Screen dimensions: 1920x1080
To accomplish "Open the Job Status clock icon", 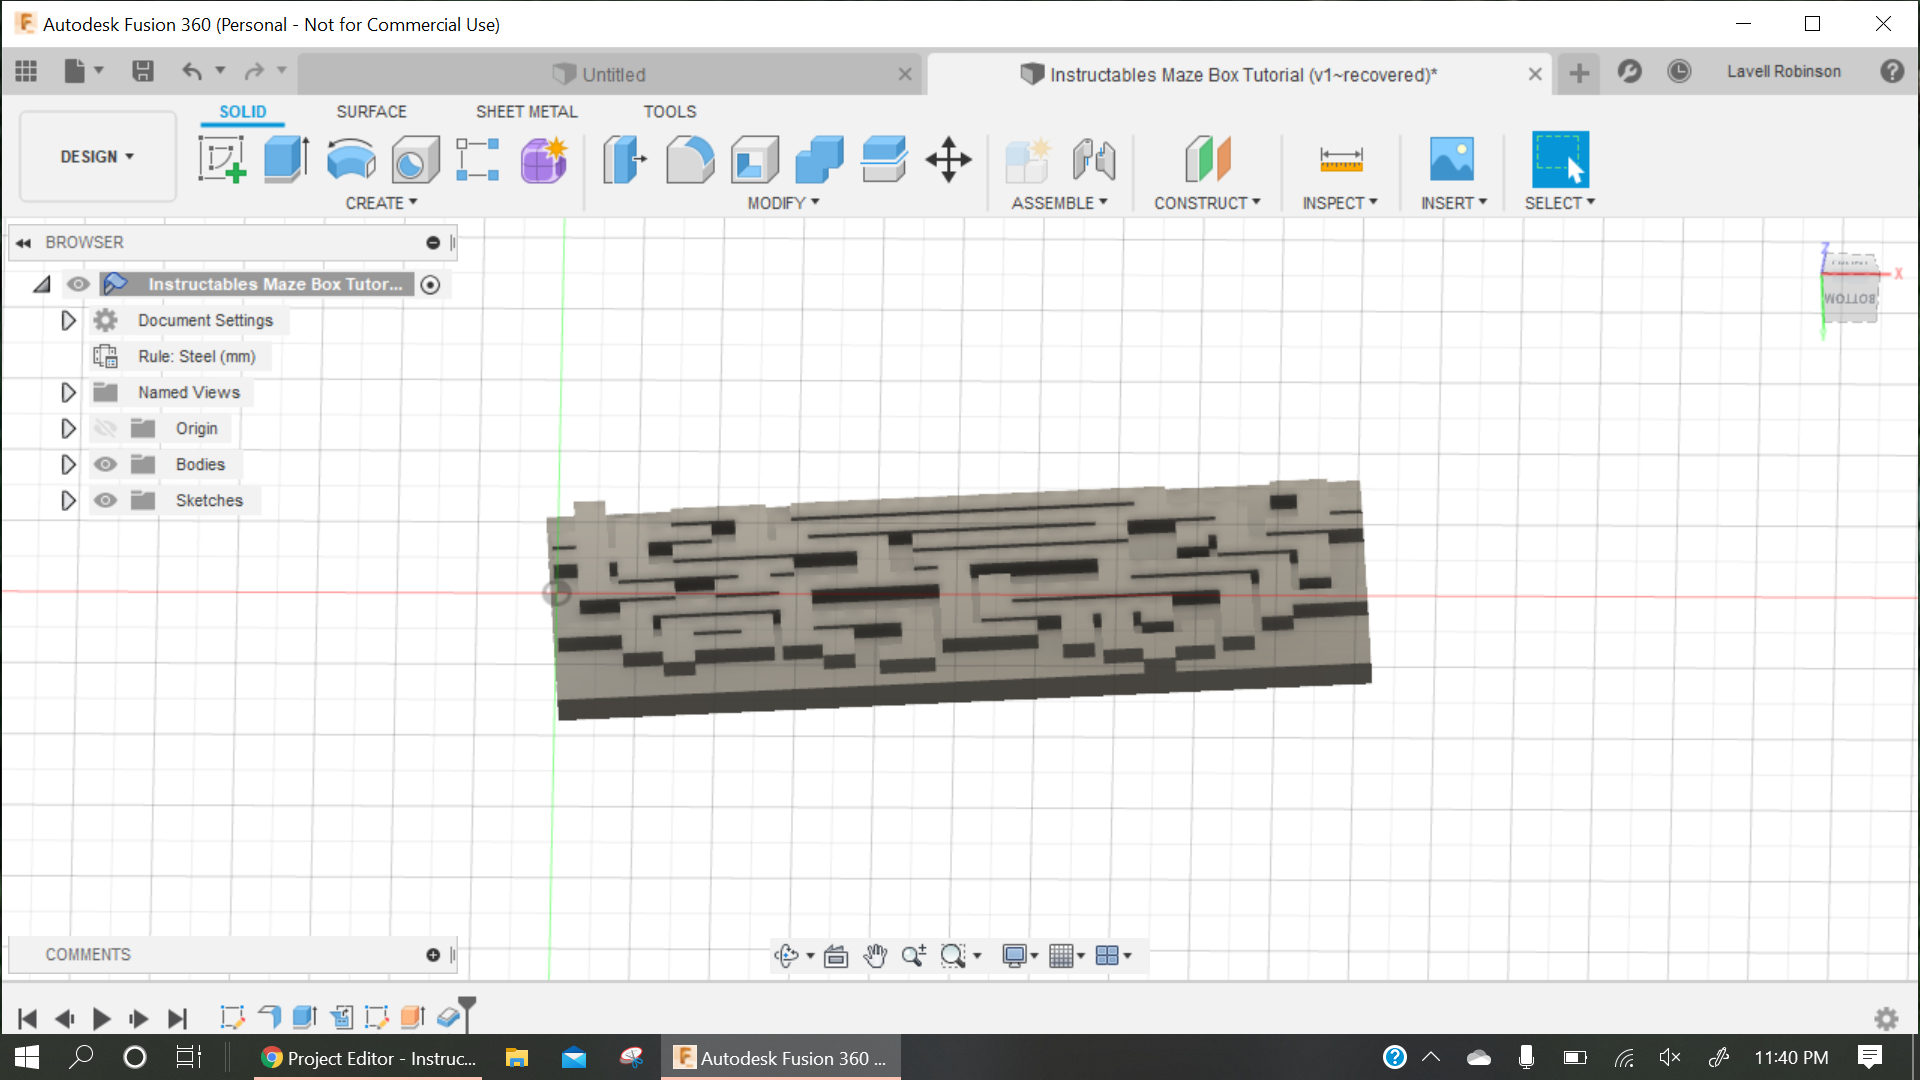I will tap(1679, 71).
